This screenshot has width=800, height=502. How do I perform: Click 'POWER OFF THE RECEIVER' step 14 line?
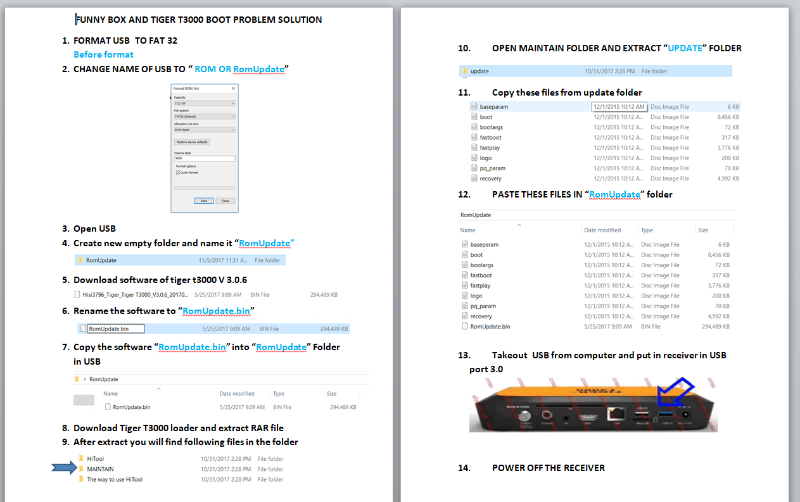point(548,468)
